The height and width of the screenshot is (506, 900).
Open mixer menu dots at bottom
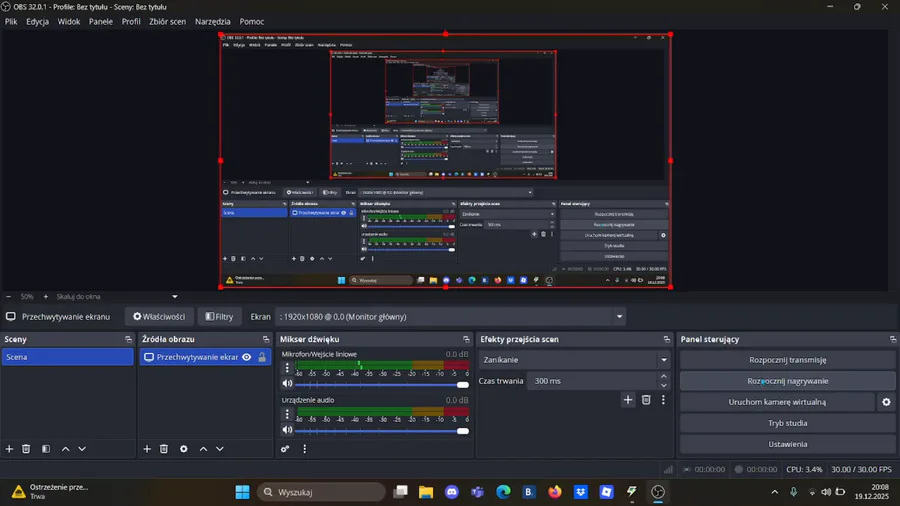pyautogui.click(x=305, y=449)
